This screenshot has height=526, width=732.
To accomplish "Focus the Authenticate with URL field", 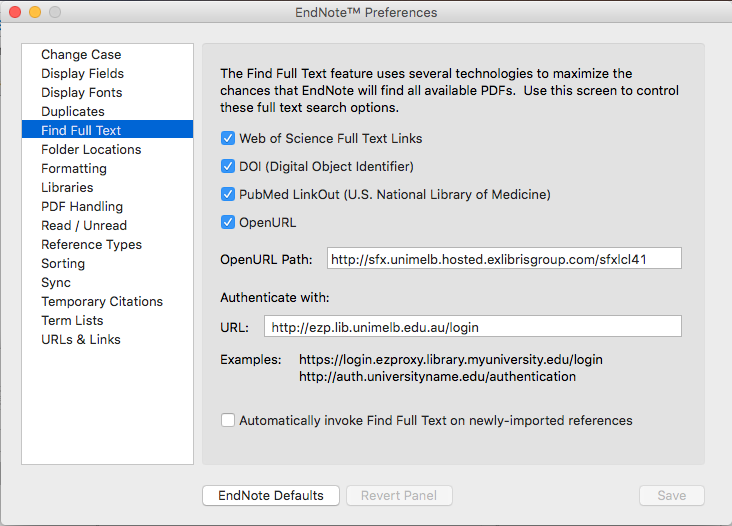I will click(x=472, y=326).
